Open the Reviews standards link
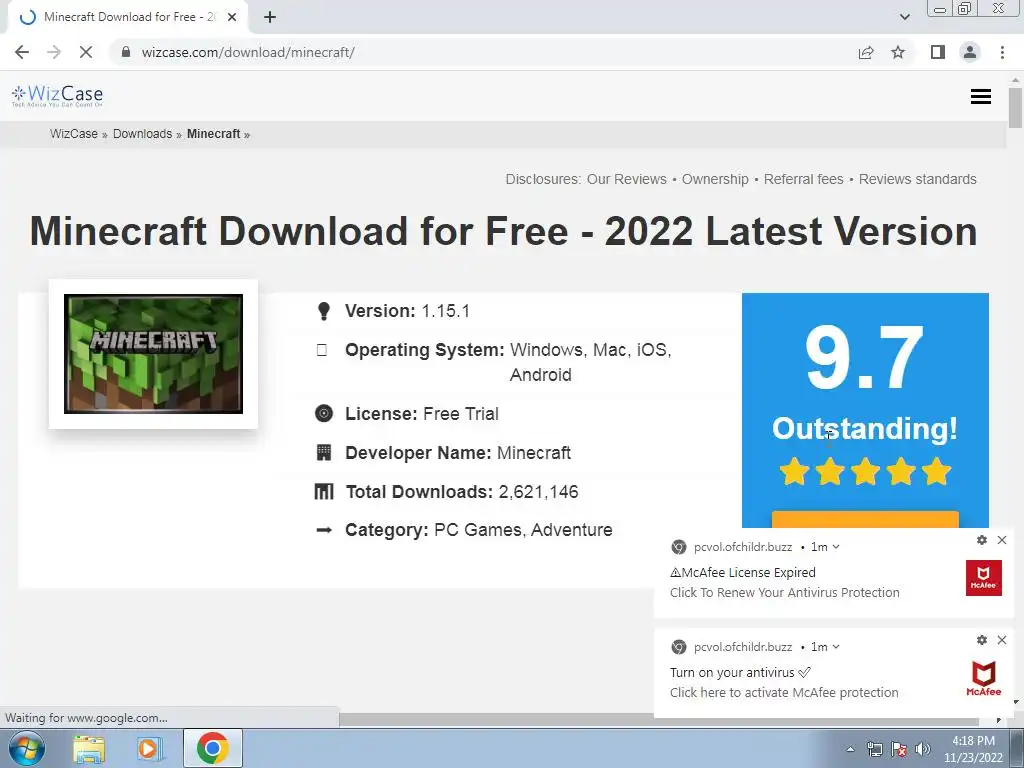The image size is (1024, 768). pos(918,179)
